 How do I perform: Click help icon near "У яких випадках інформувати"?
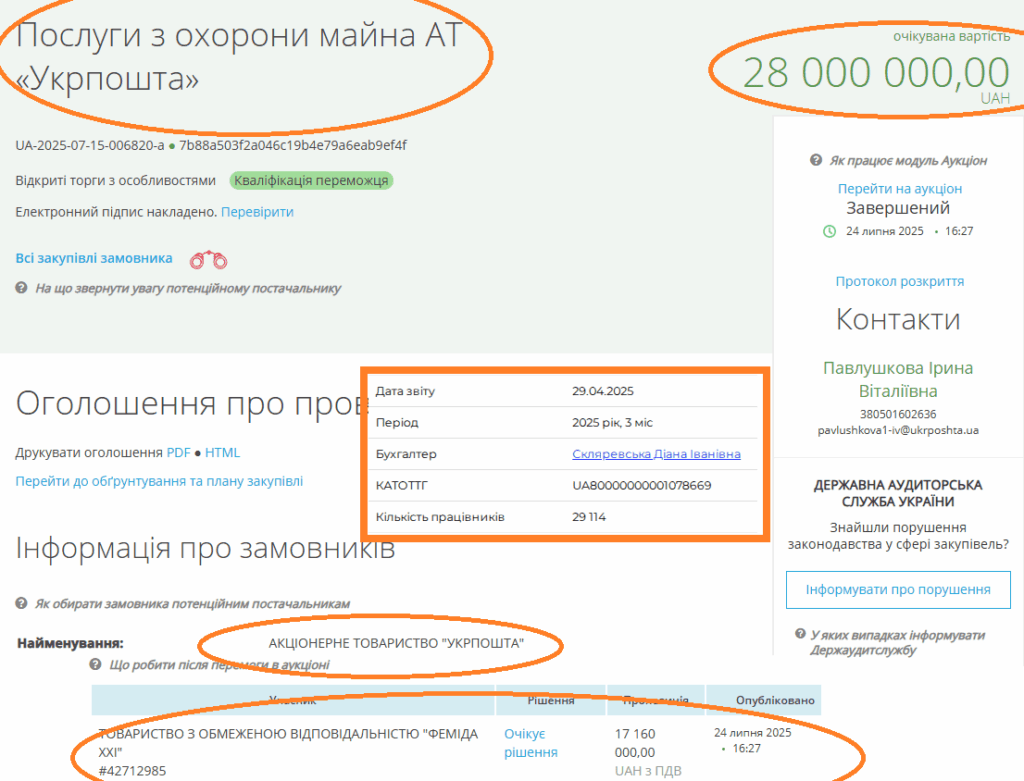pos(800,635)
